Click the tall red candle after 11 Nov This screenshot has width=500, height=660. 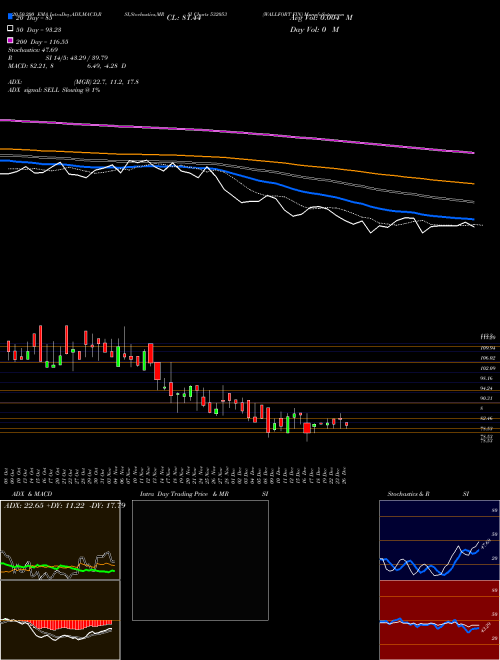151,353
